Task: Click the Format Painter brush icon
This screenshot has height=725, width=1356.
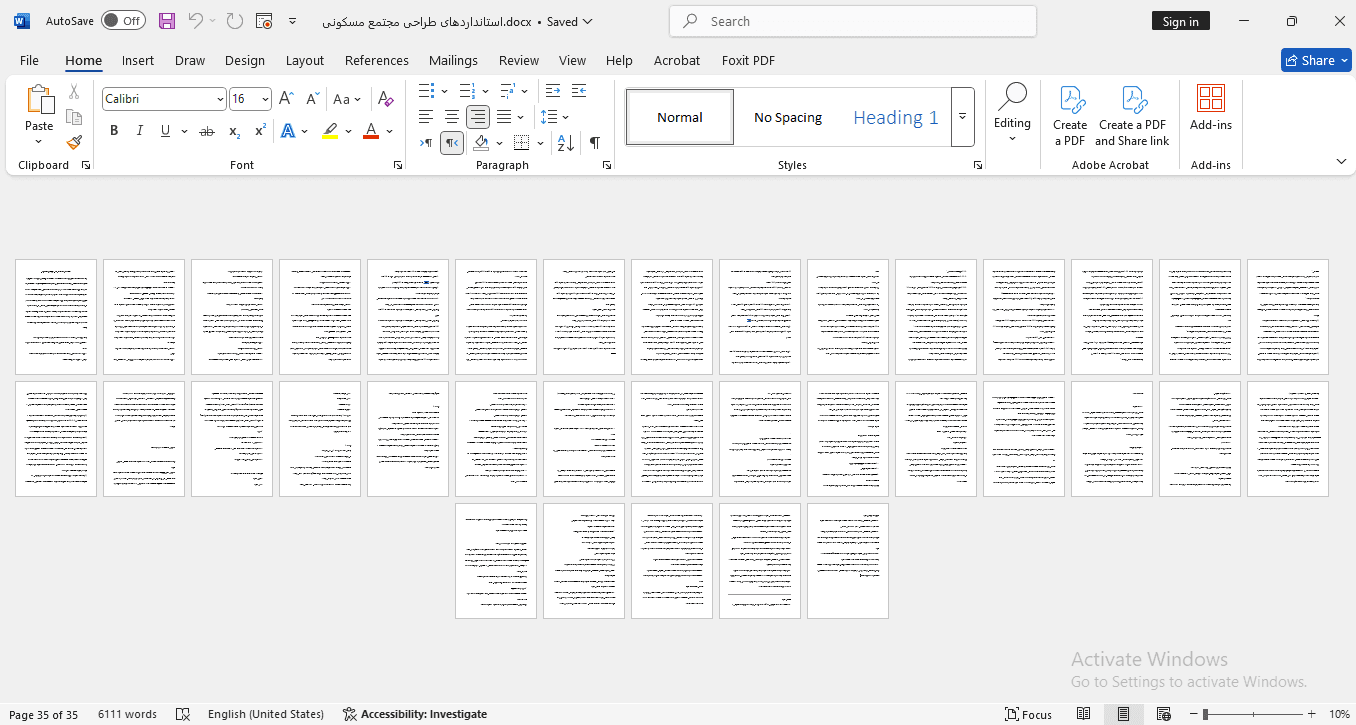Action: 74,142
